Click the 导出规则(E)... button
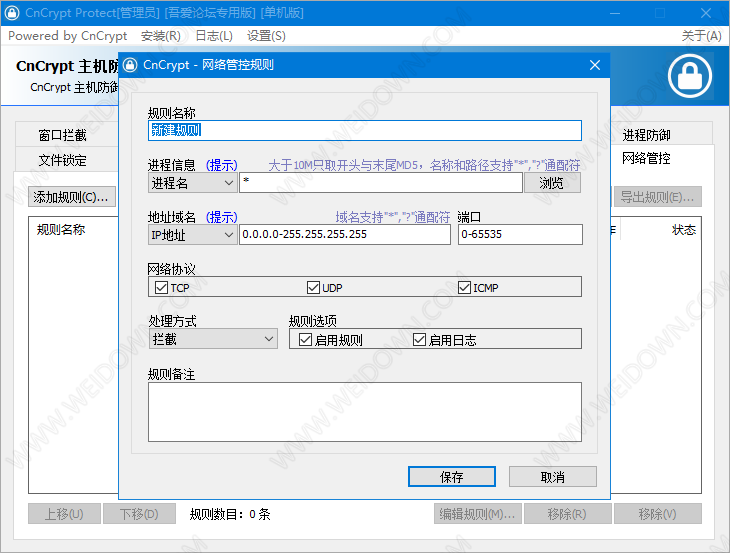The height and width of the screenshot is (553, 730). (658, 197)
